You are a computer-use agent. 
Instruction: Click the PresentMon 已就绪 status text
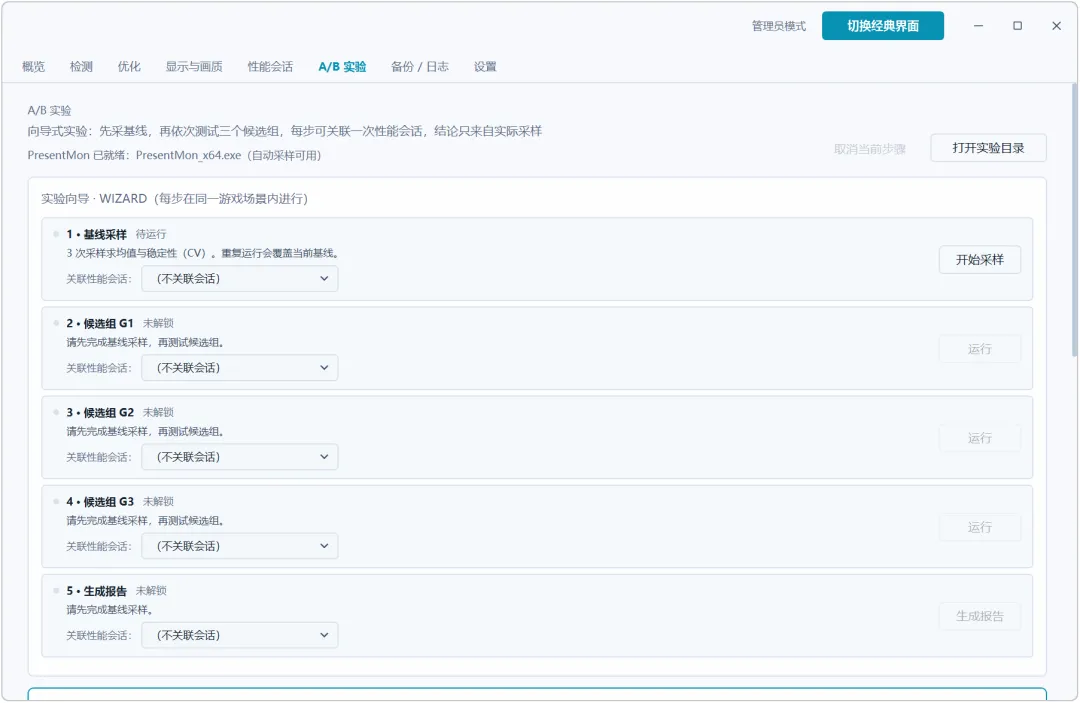[174, 156]
